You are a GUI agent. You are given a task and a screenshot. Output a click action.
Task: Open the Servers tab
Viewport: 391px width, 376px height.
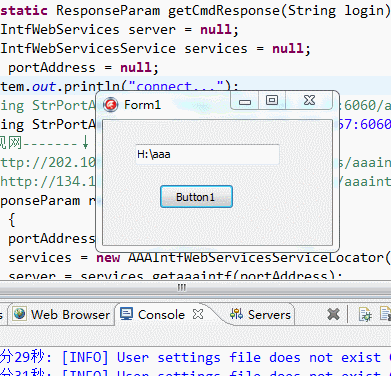click(261, 314)
